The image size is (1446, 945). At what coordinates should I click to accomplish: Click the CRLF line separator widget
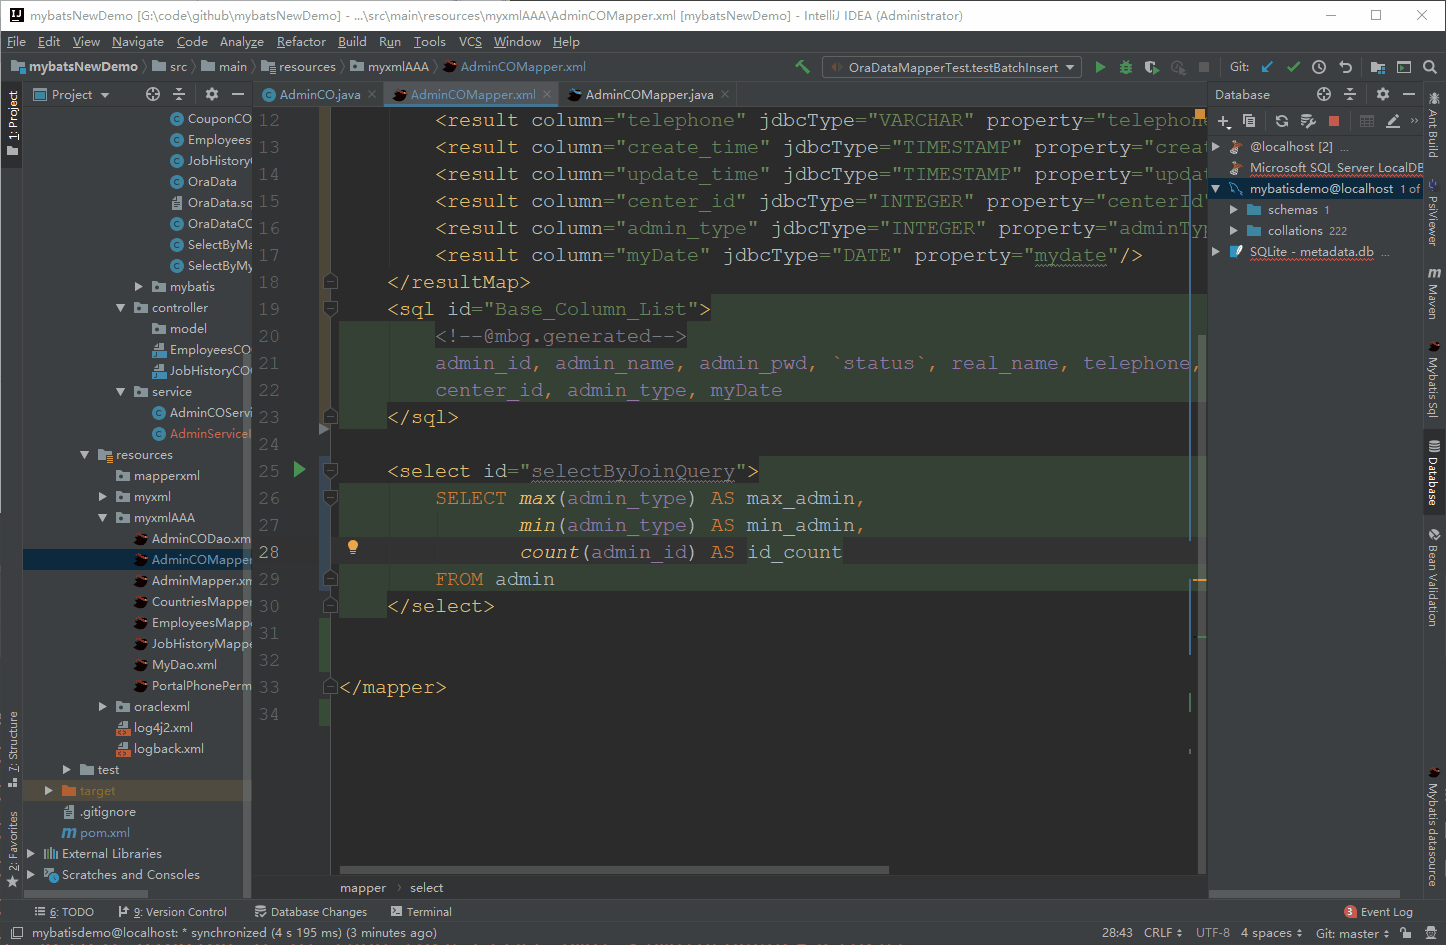click(x=1163, y=933)
